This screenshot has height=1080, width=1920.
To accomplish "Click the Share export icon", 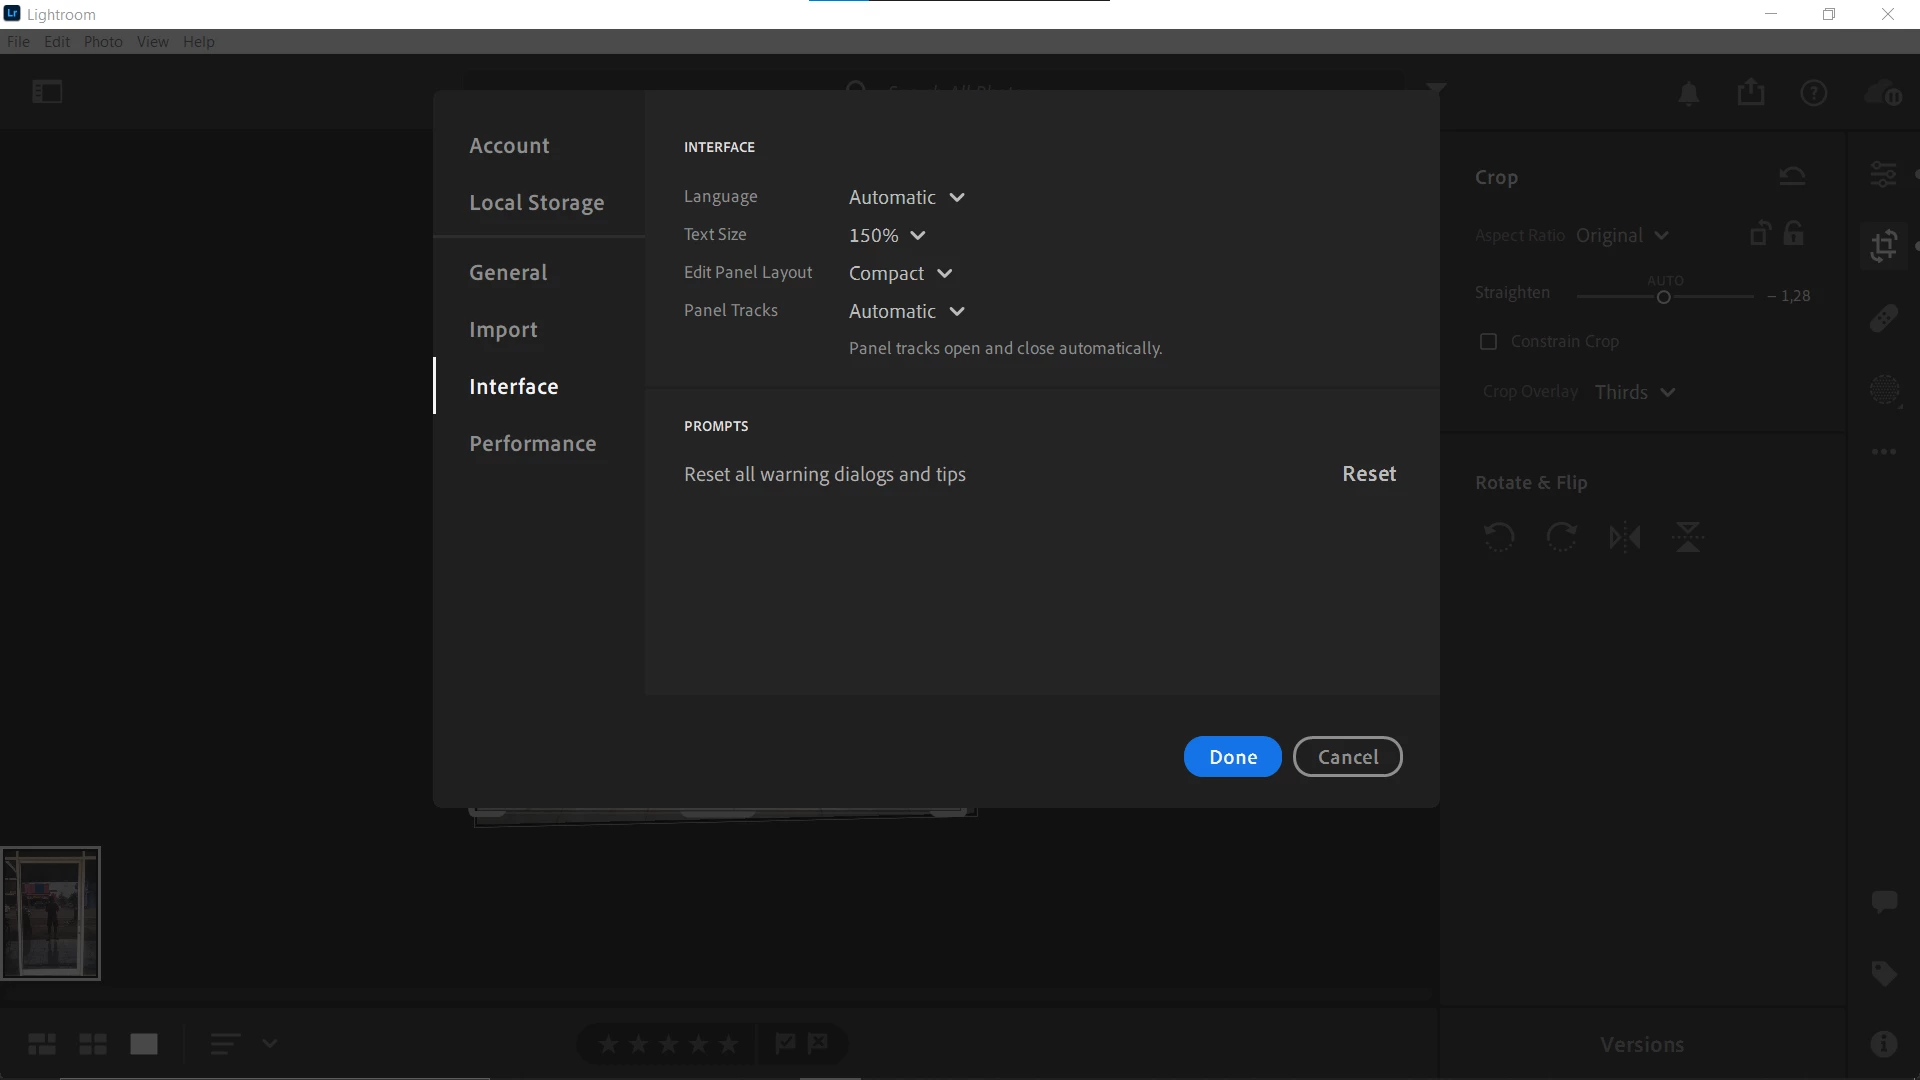I will pyautogui.click(x=1751, y=93).
